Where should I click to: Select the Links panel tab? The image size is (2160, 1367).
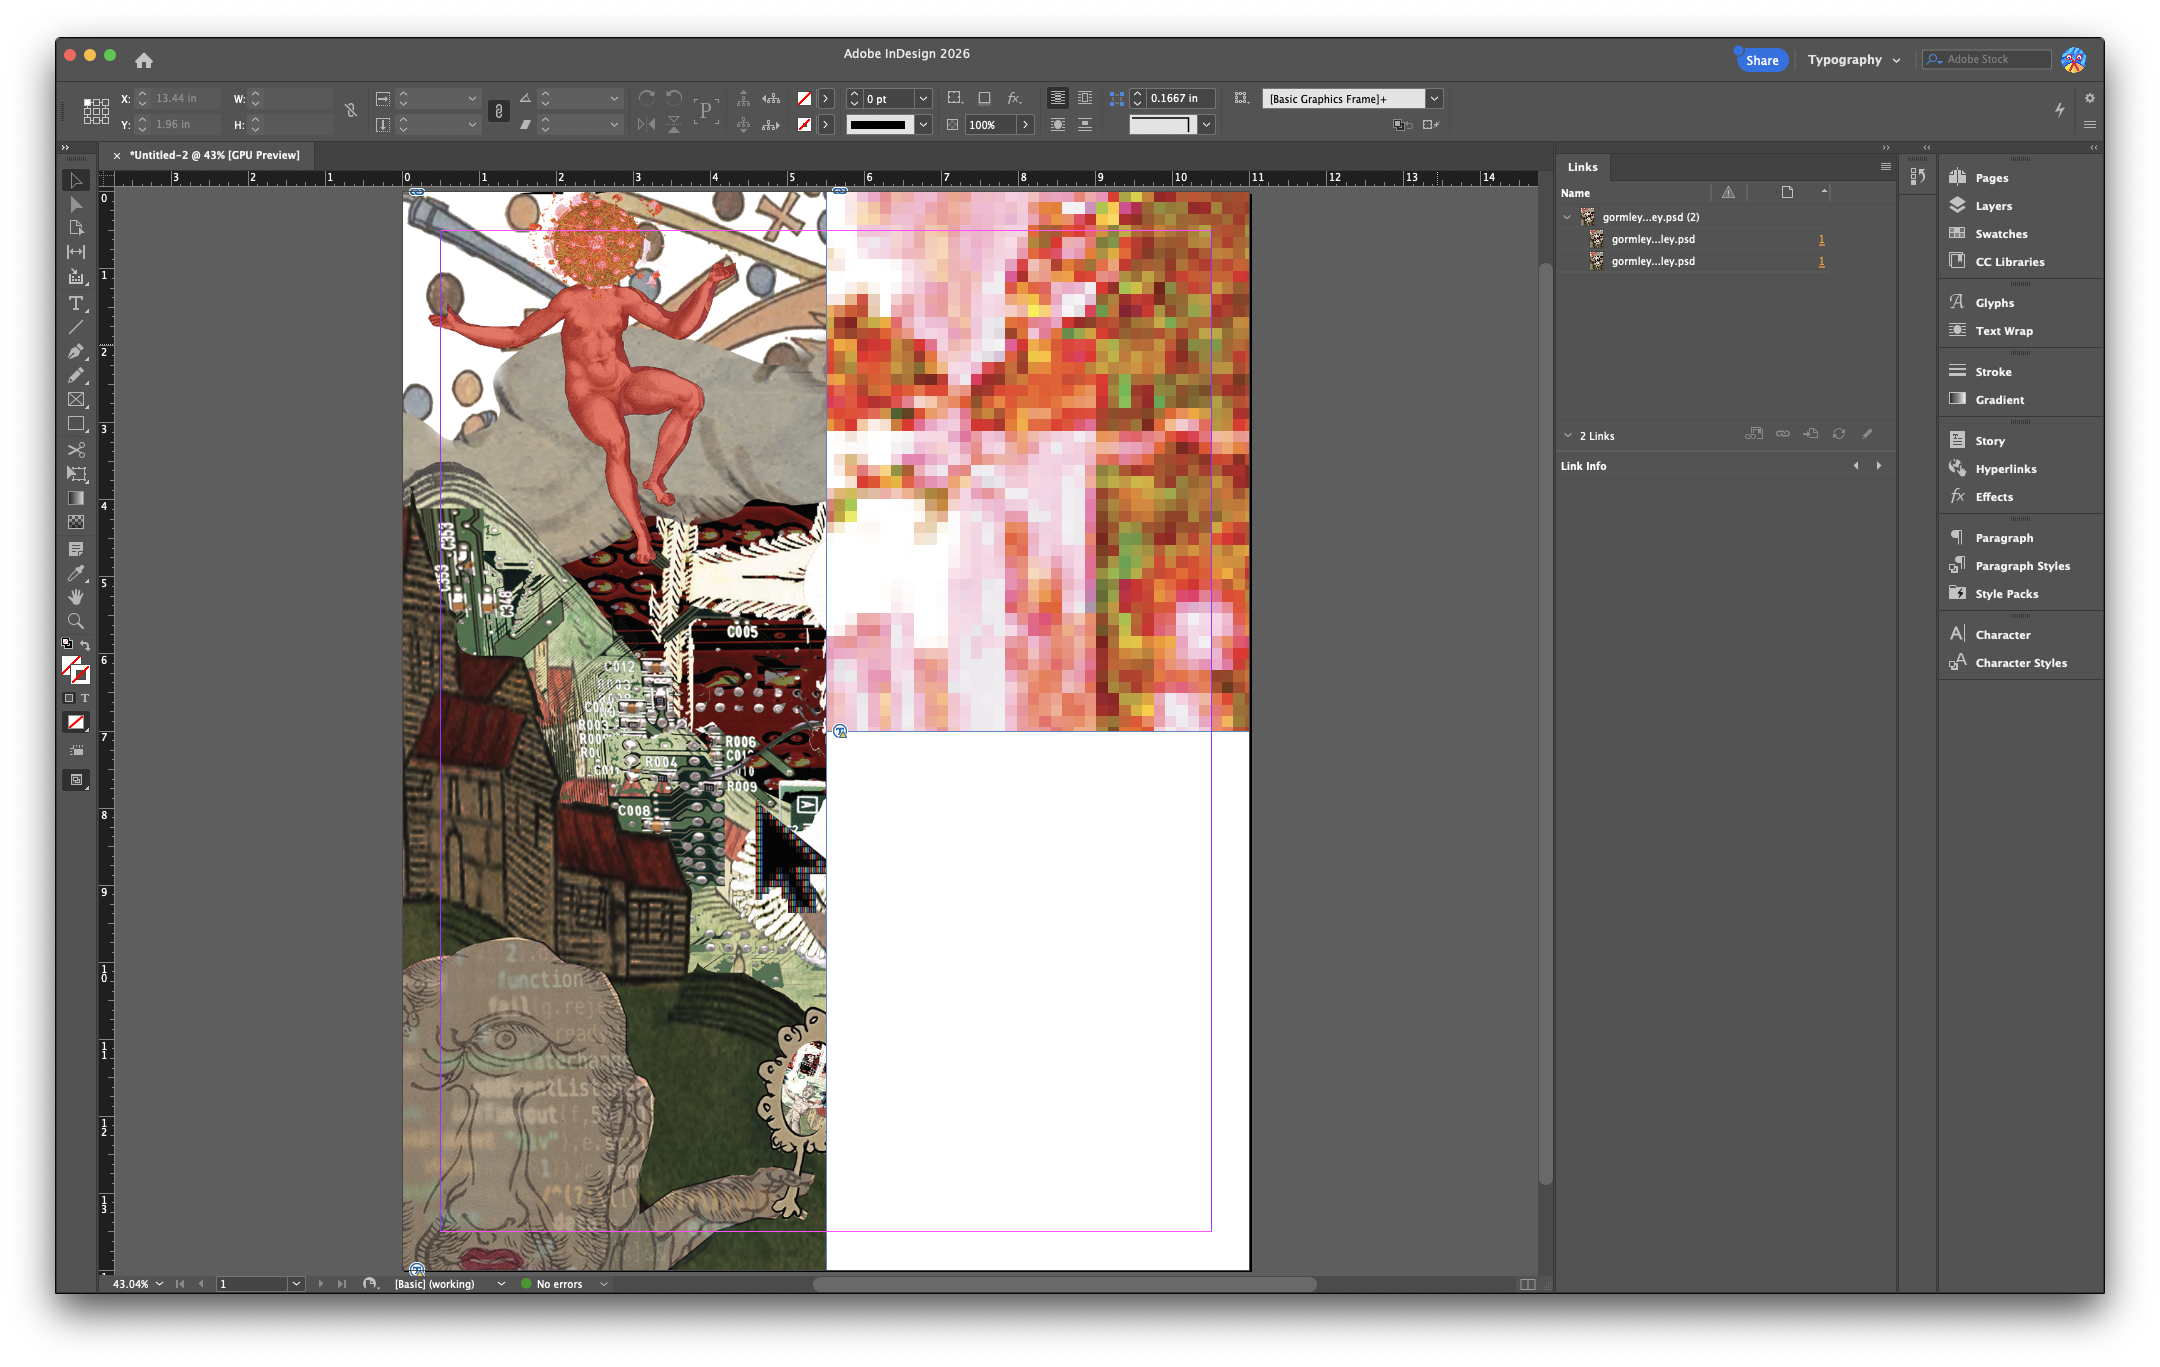[1582, 167]
